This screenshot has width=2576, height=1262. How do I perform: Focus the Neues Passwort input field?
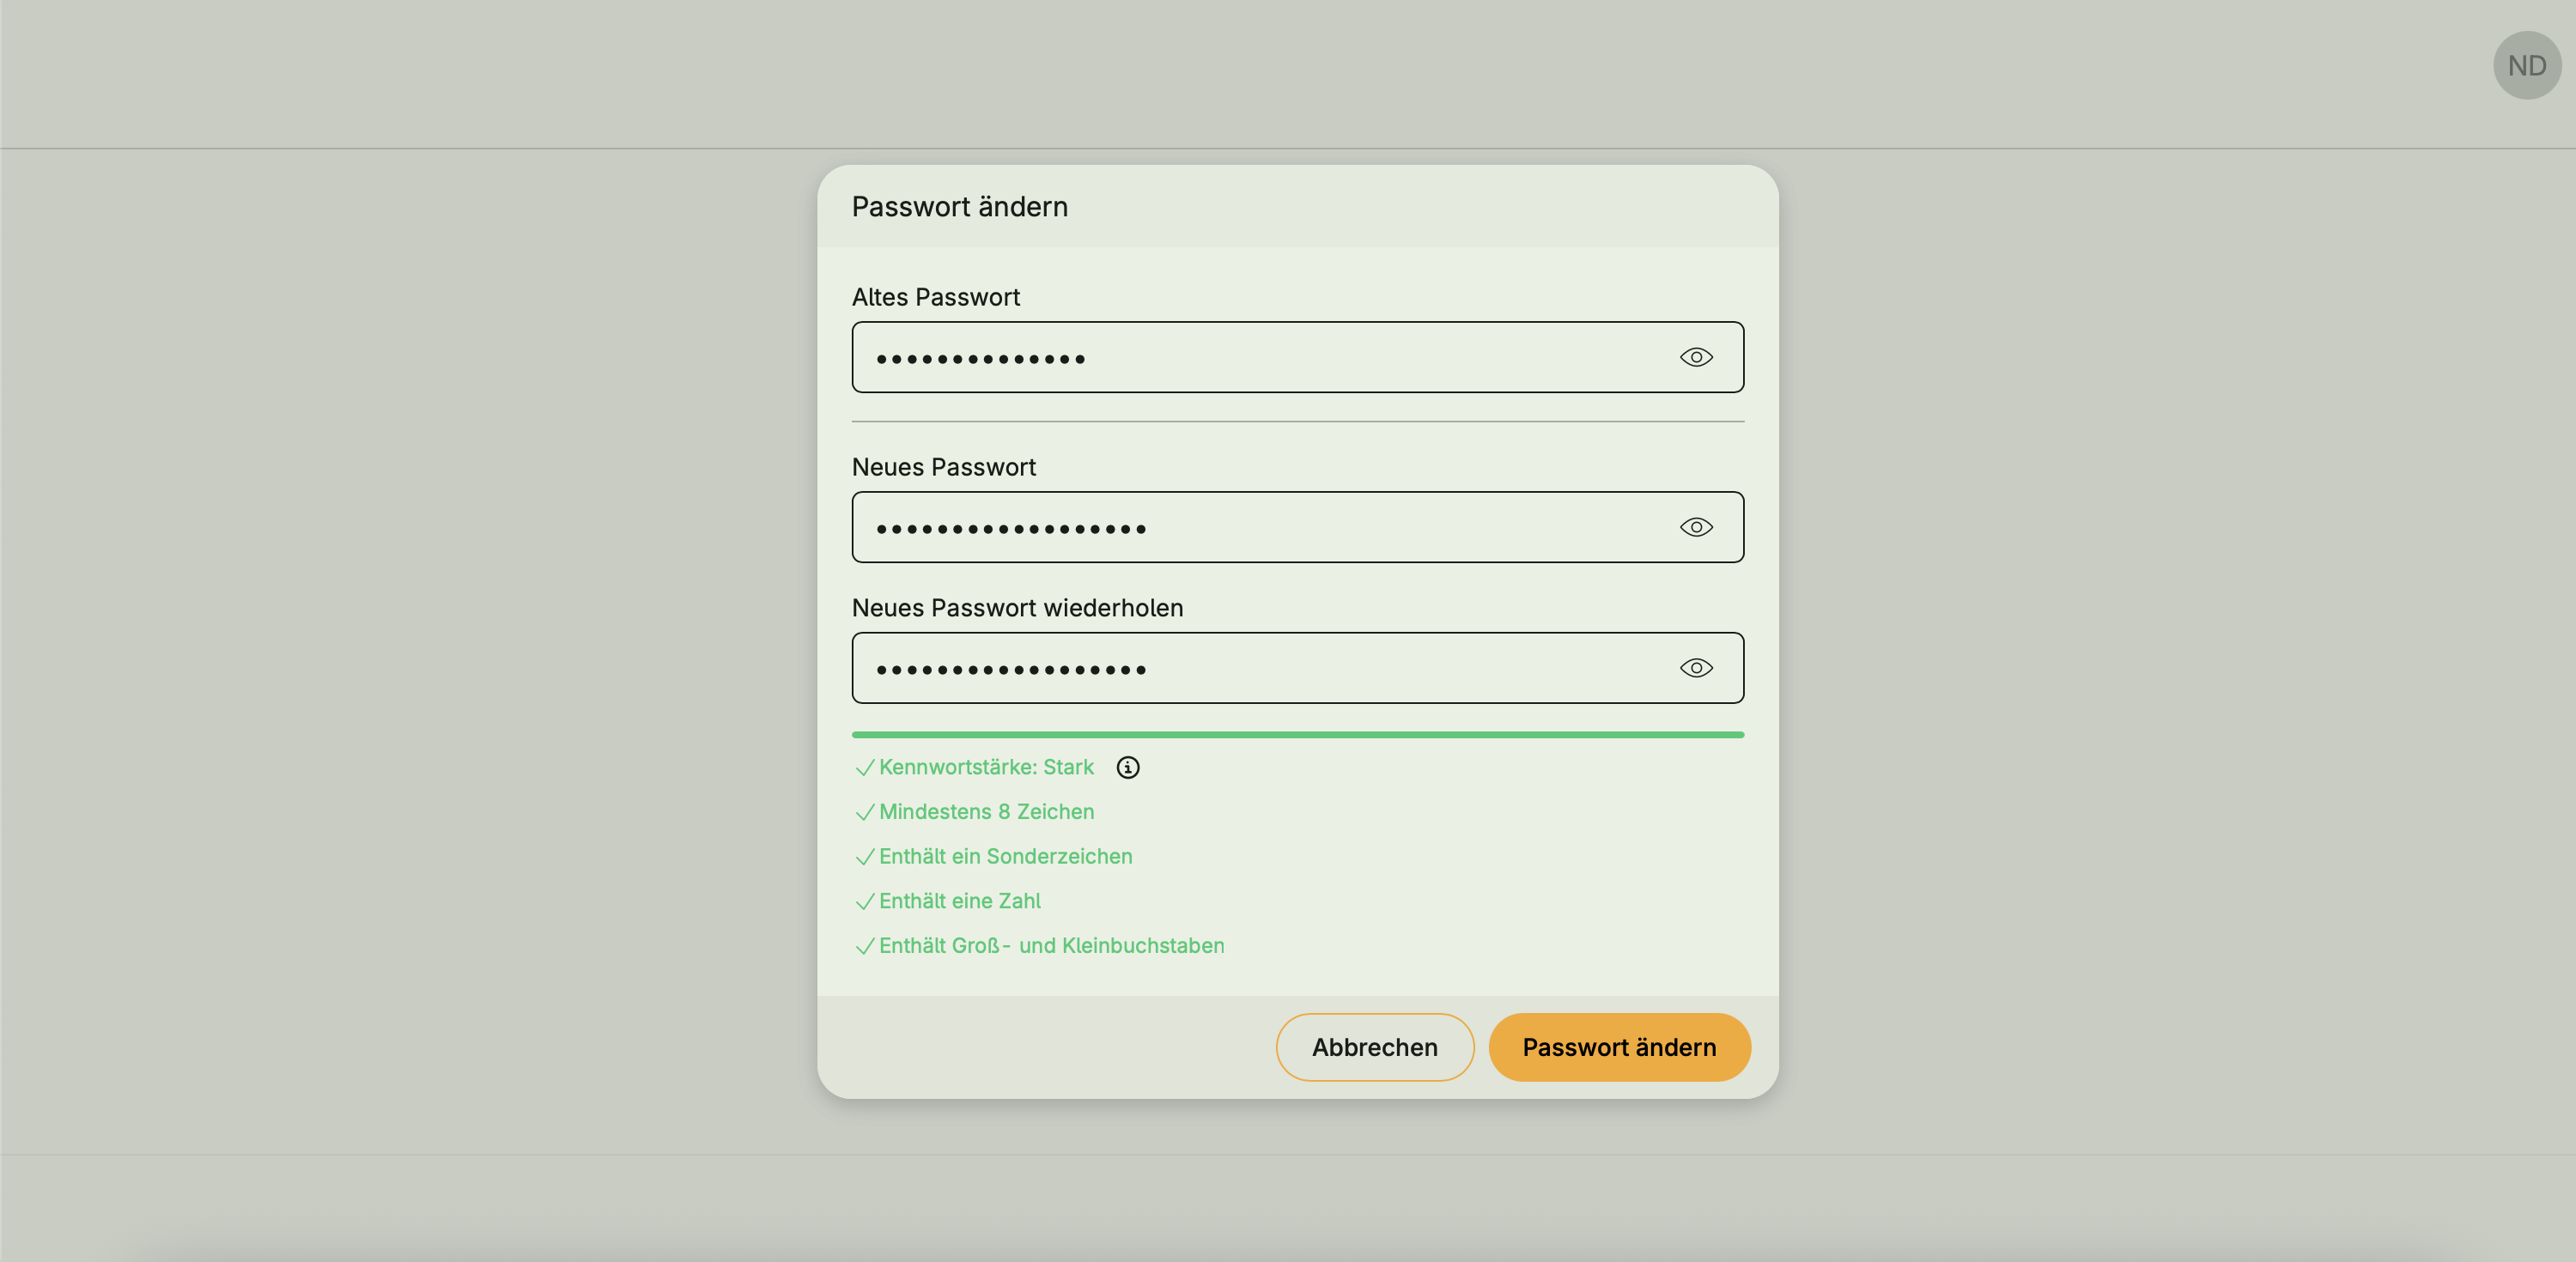(1260, 527)
